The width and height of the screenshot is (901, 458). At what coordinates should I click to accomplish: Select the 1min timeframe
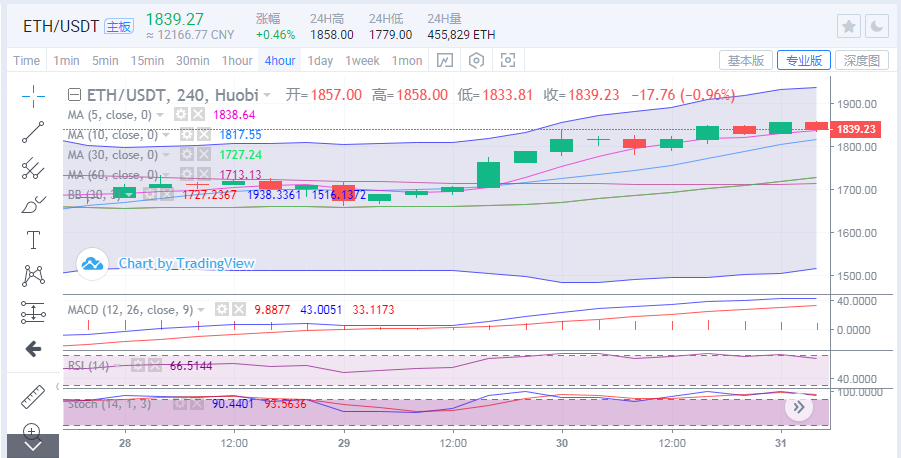click(x=66, y=60)
